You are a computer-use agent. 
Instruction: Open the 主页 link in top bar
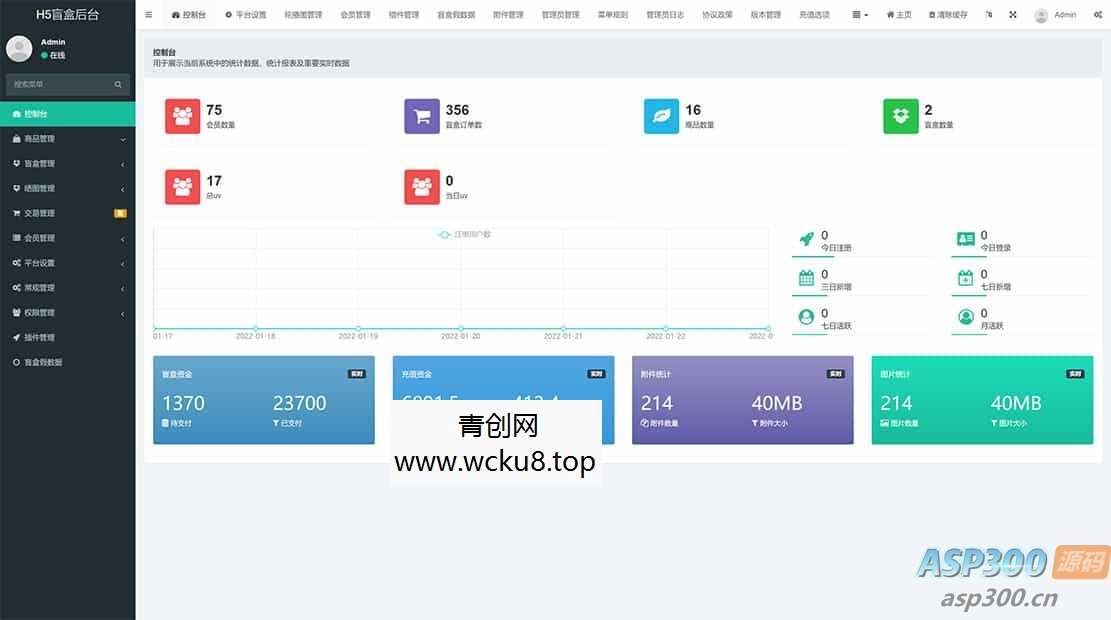[x=898, y=14]
